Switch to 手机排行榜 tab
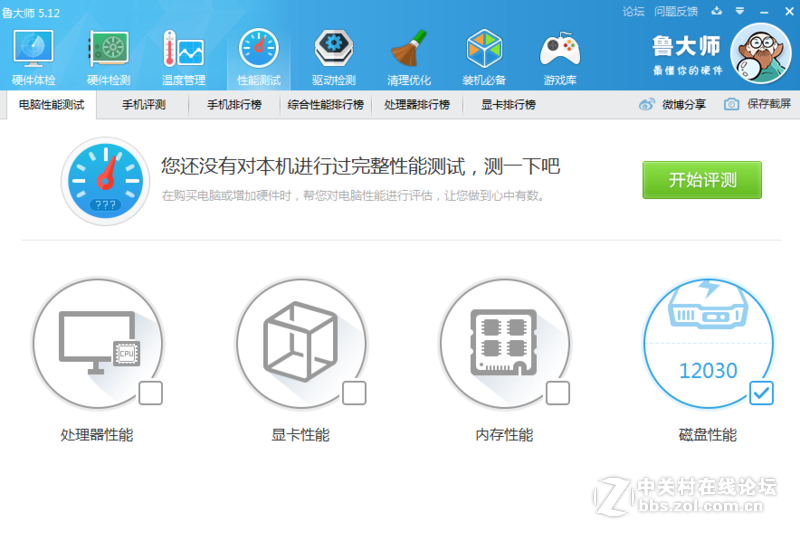Image resolution: width=800 pixels, height=540 pixels. [x=234, y=105]
